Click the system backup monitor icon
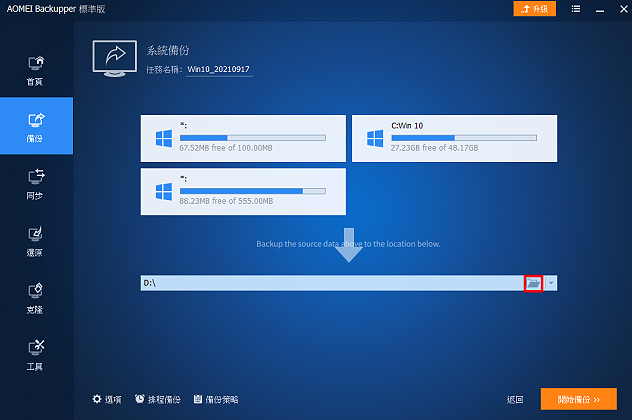The height and width of the screenshot is (420, 632). tap(115, 58)
